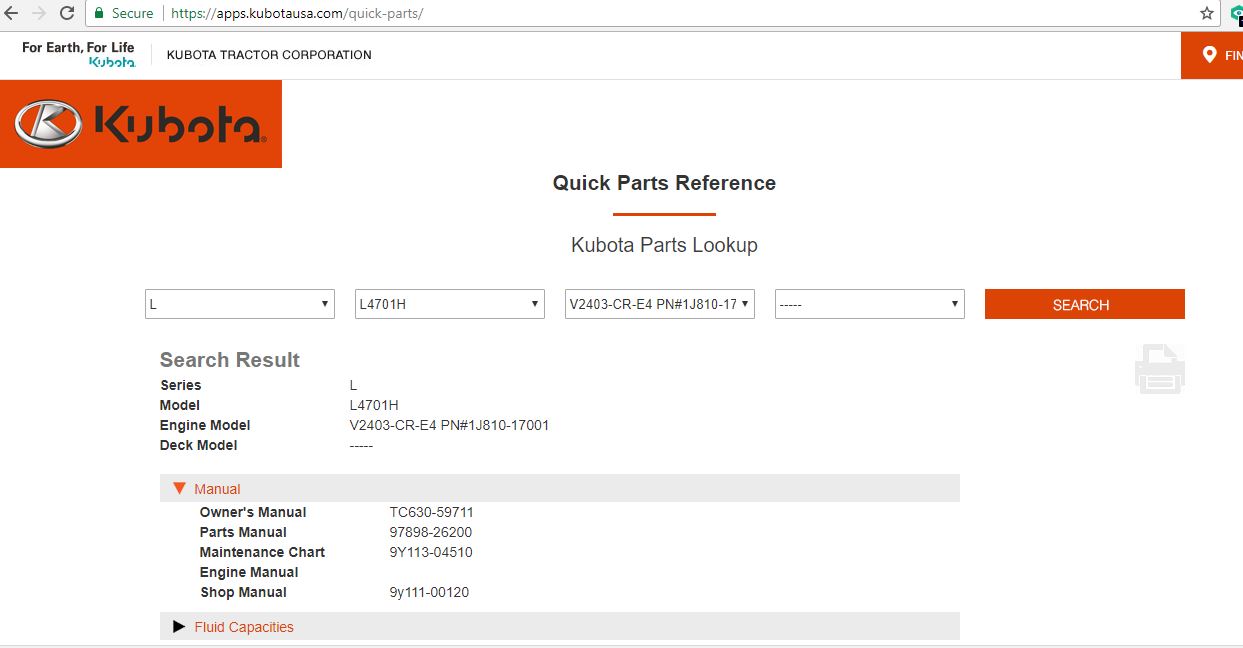Viewport: 1243px width, 648px height.
Task: Click the location pin Find button
Action: pyautogui.click(x=1212, y=55)
